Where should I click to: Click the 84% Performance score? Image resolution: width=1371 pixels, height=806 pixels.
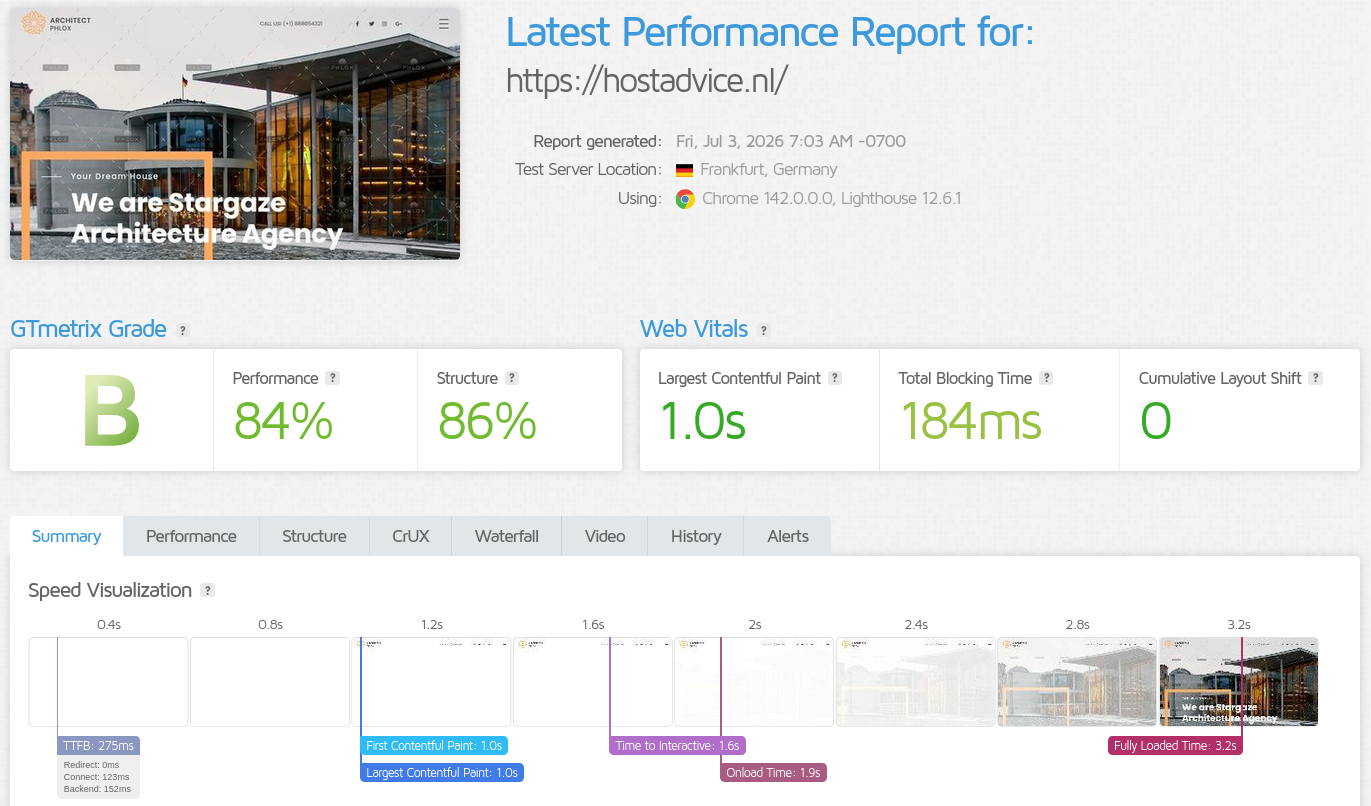[x=283, y=421]
